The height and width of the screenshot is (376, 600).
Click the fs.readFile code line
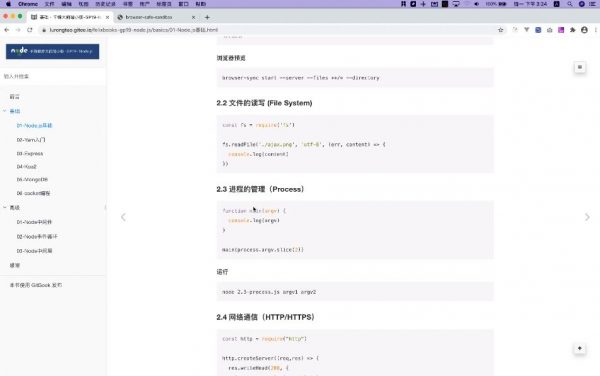(304, 145)
